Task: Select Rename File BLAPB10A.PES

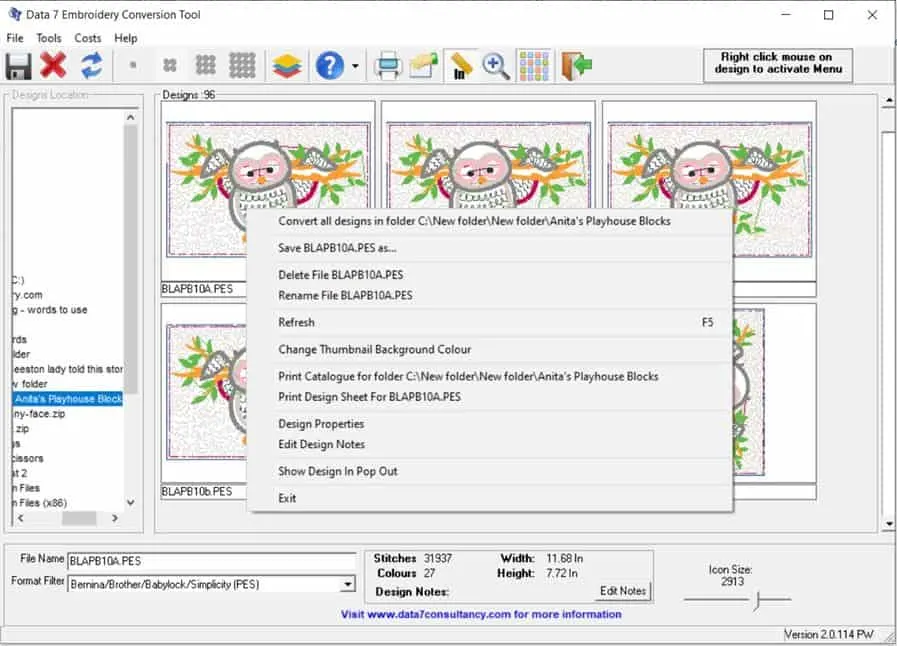Action: [490, 296]
